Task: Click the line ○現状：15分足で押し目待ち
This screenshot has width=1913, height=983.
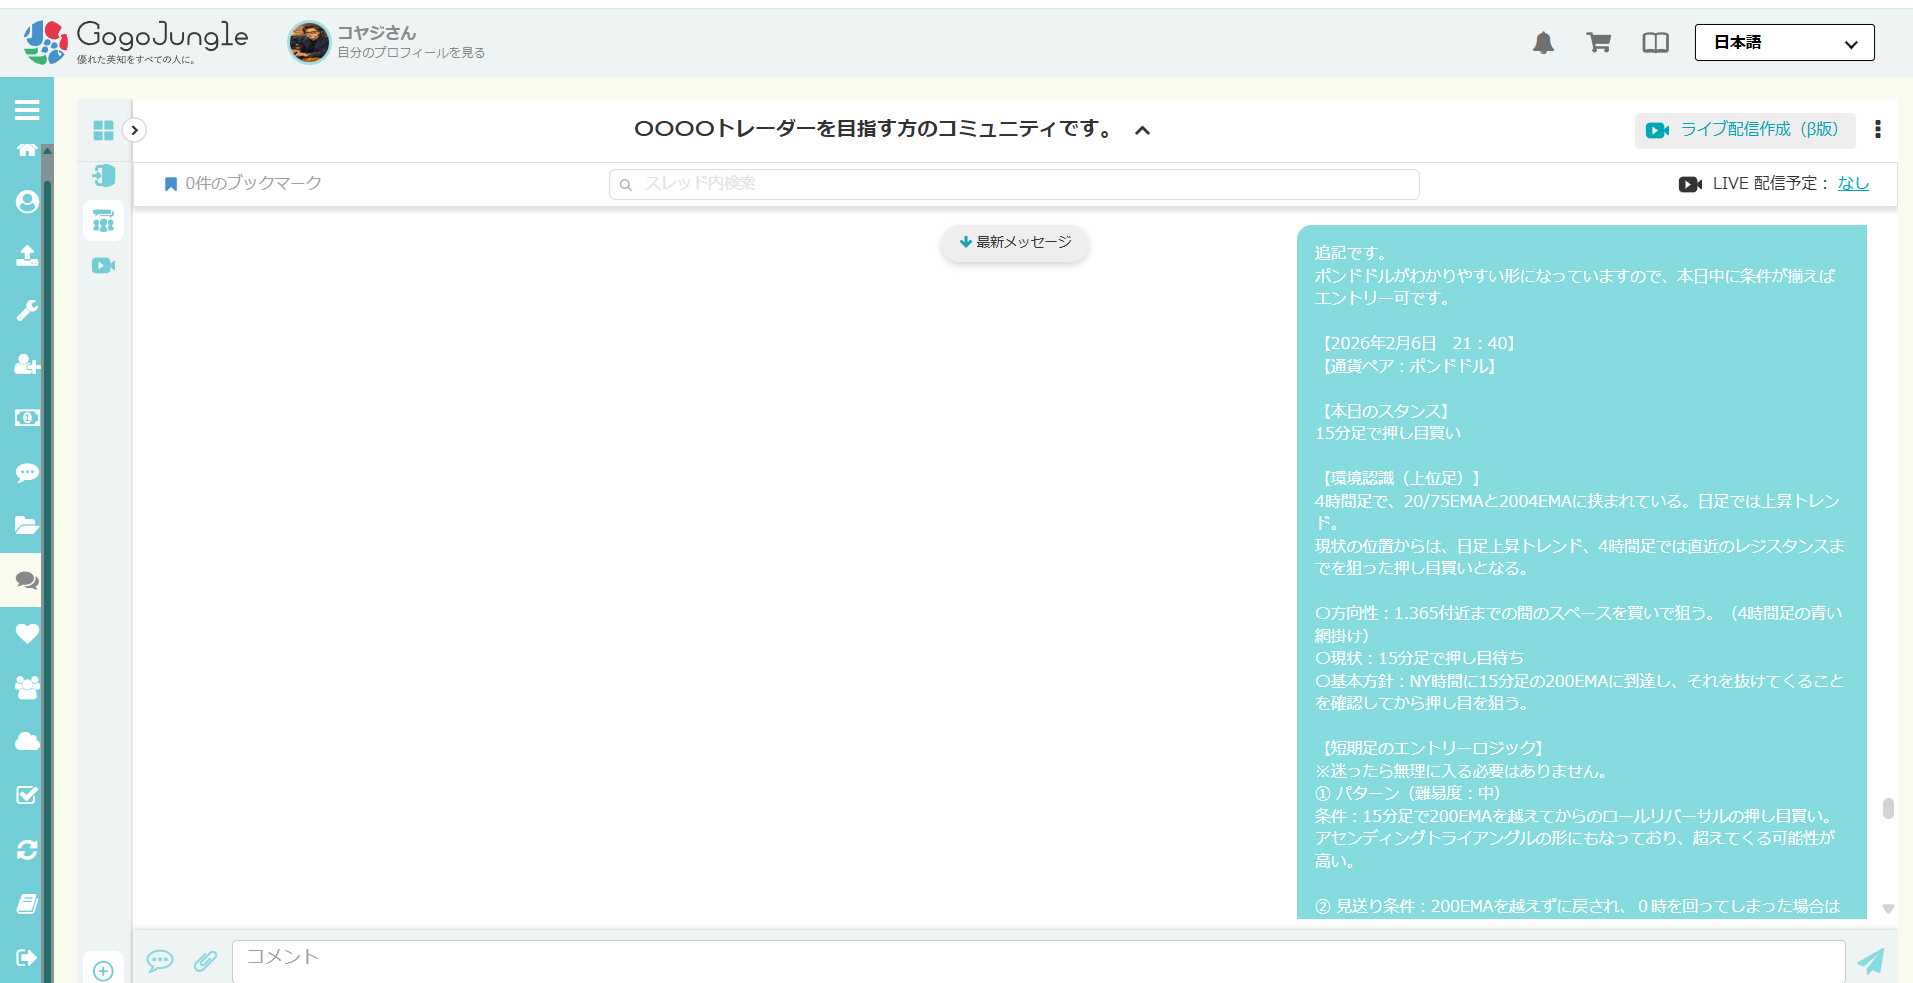Action: tap(1420, 658)
